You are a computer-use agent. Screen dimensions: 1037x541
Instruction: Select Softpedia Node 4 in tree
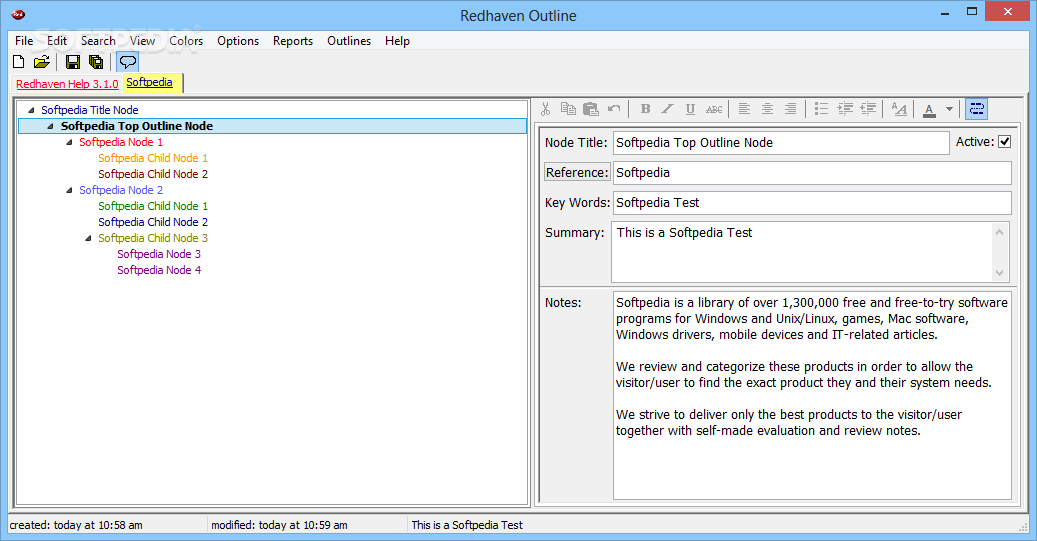coord(159,270)
